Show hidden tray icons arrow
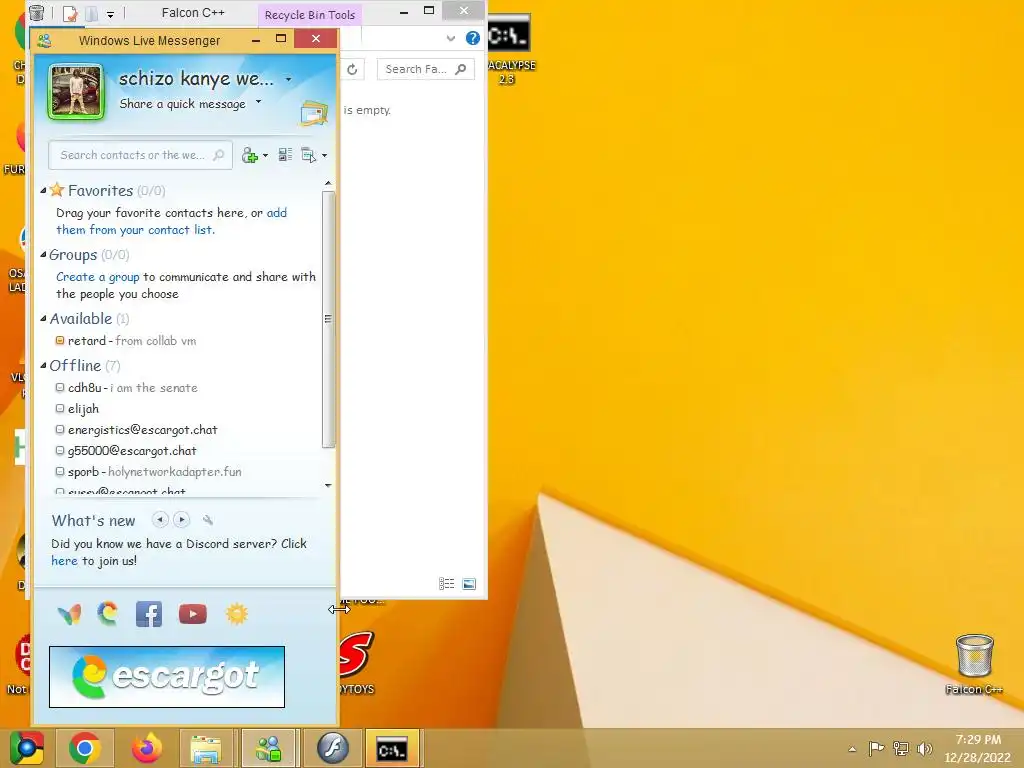Image resolution: width=1024 pixels, height=768 pixels. (852, 749)
